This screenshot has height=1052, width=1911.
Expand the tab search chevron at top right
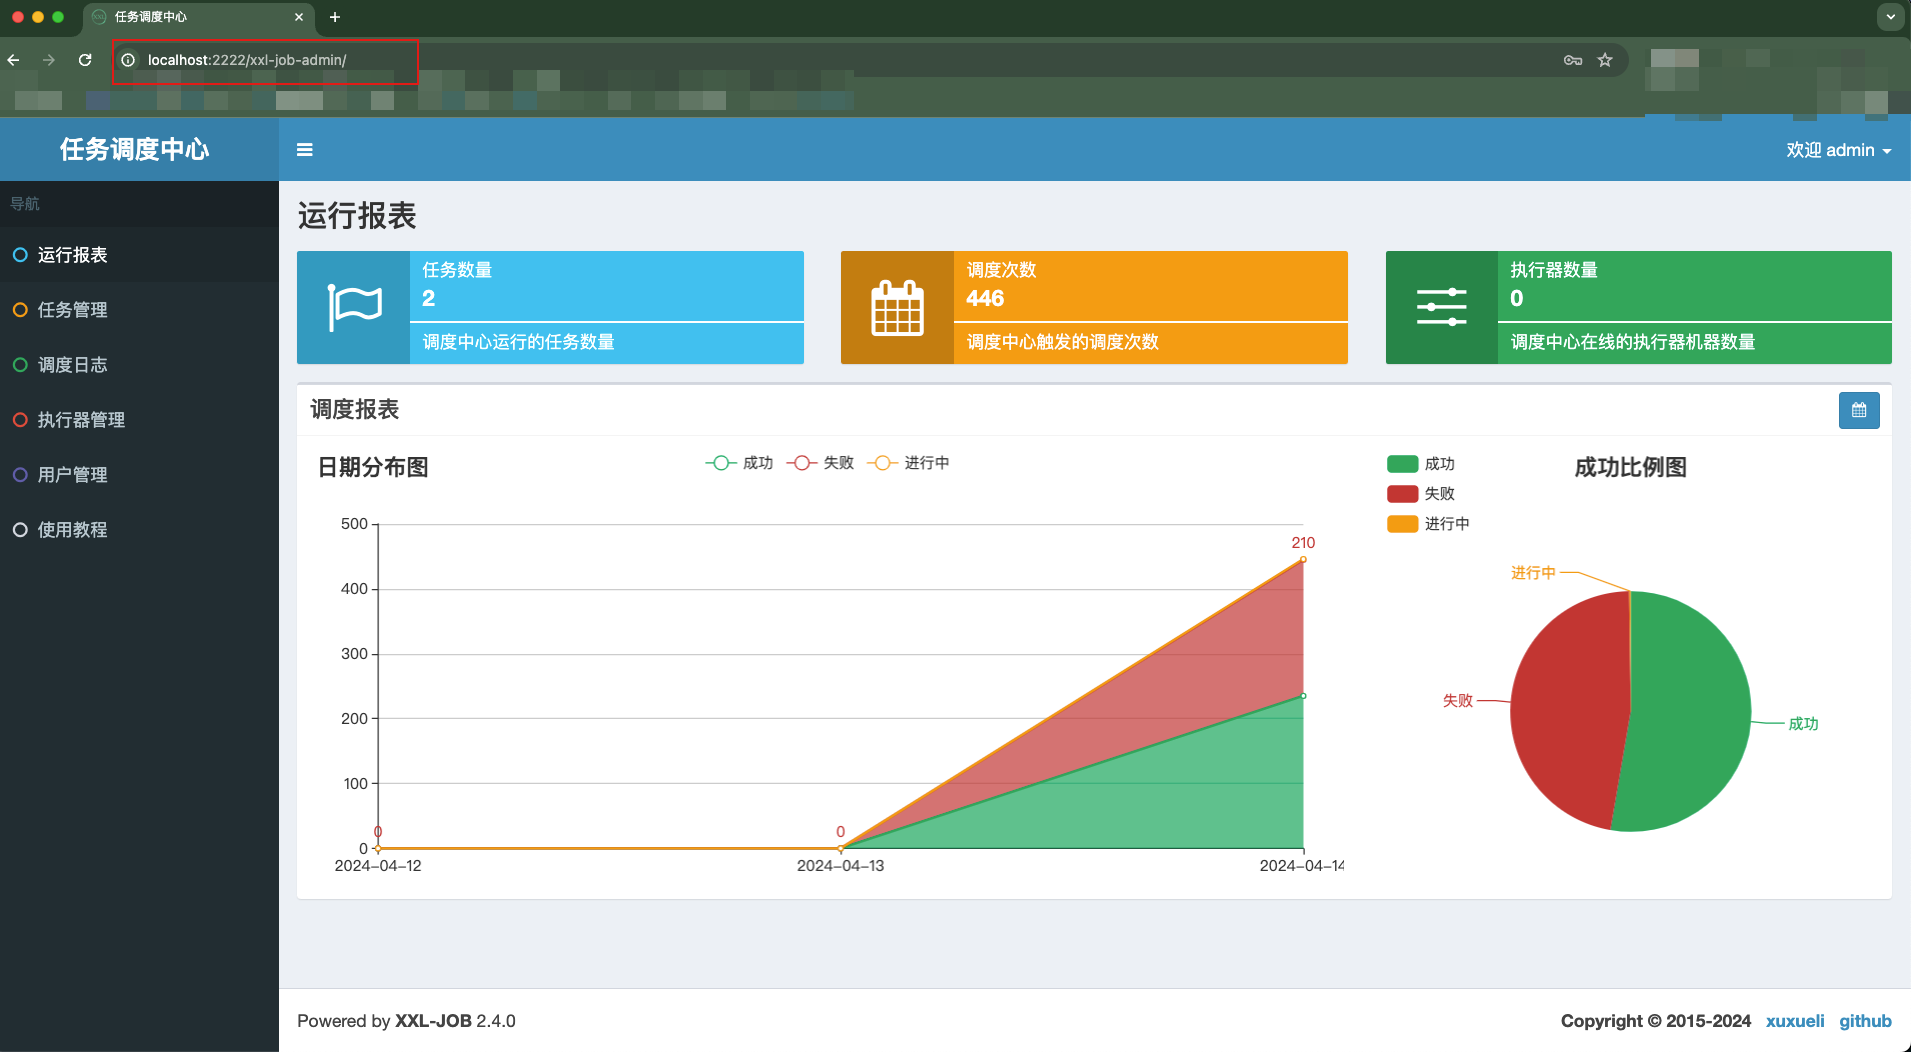[1890, 17]
